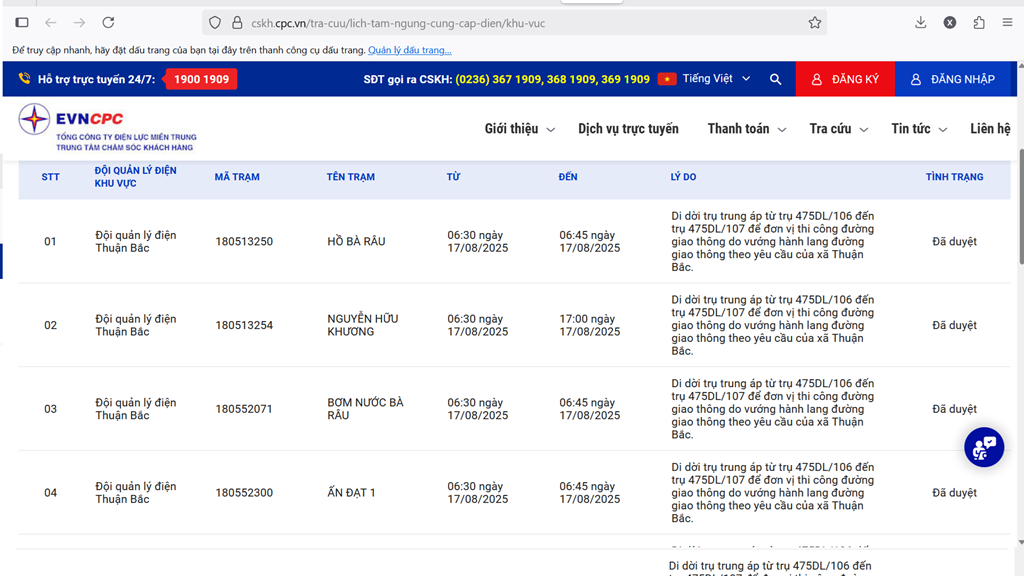Image resolution: width=1024 pixels, height=576 pixels.
Task: Go back to the previous page
Action: 50,23
